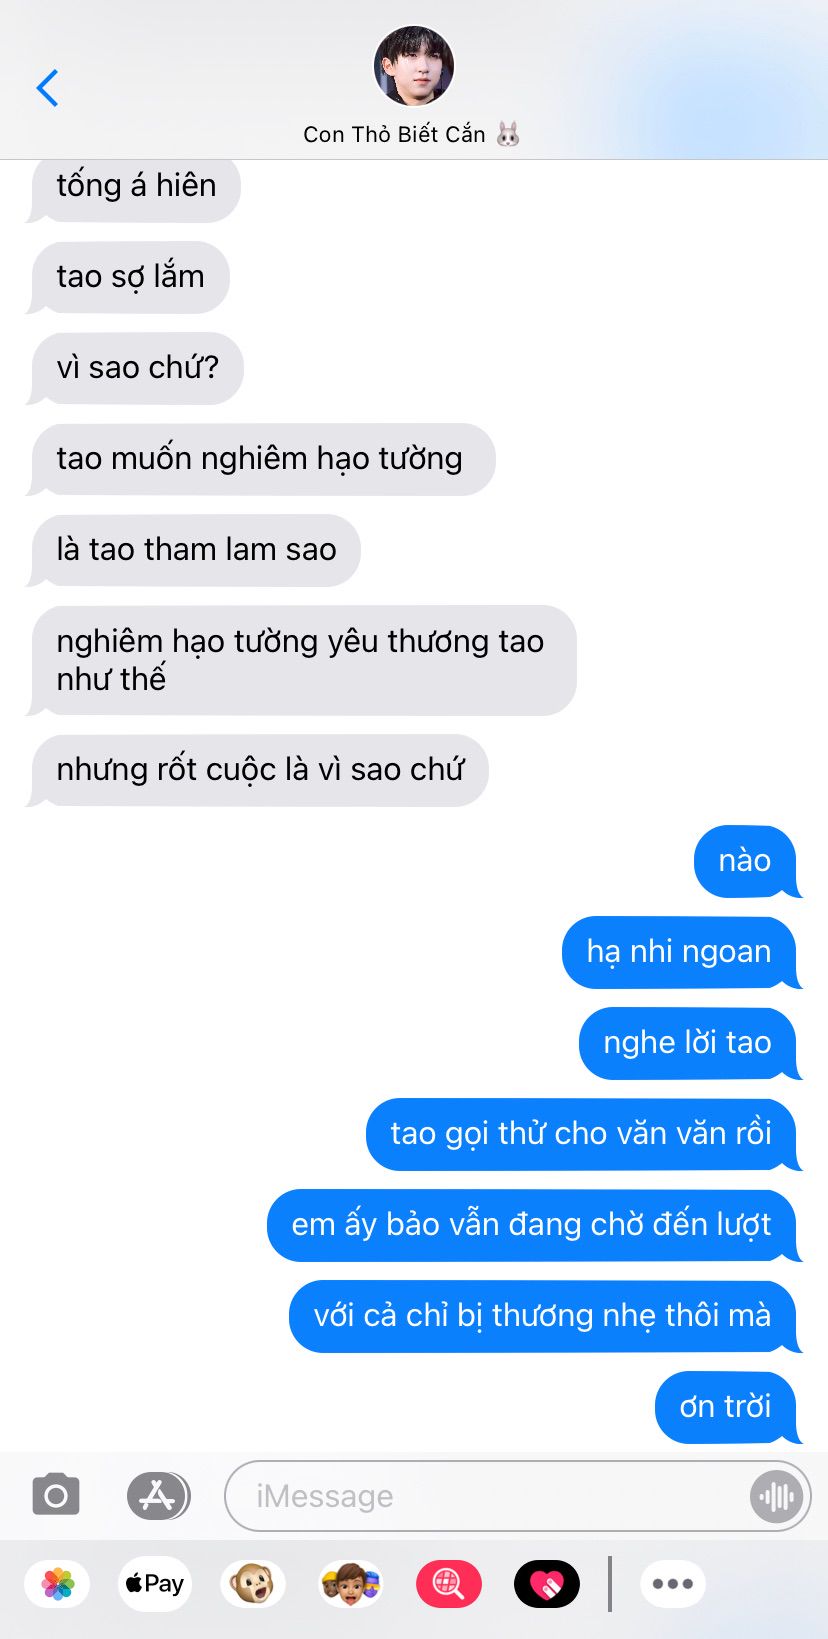Tap the audio message waveform icon
This screenshot has height=1639, width=828.
tap(776, 1496)
